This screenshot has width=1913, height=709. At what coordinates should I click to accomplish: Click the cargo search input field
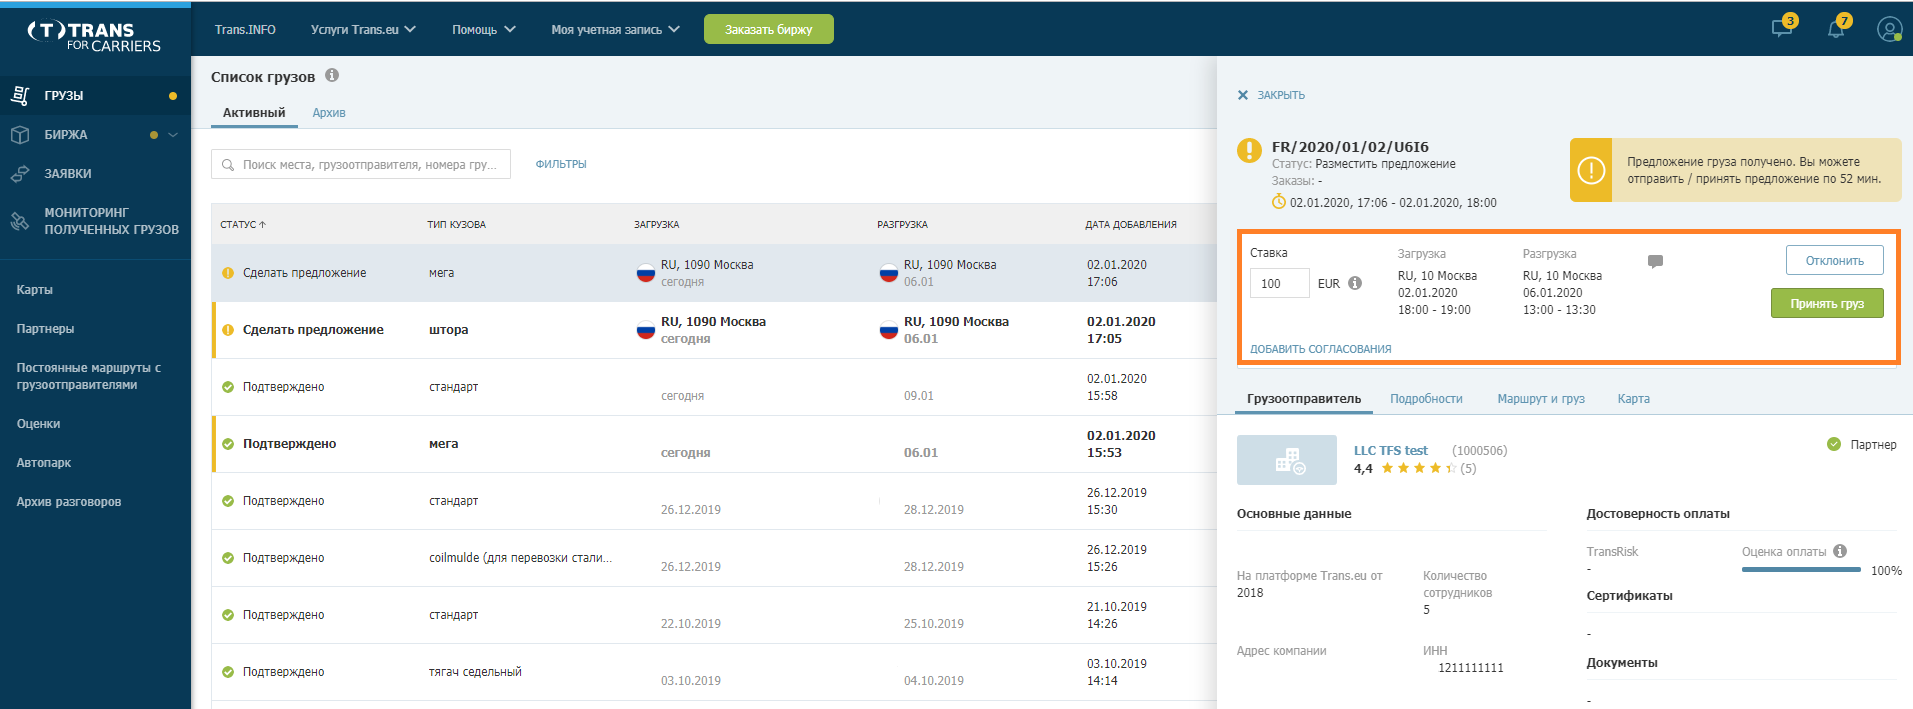[361, 164]
